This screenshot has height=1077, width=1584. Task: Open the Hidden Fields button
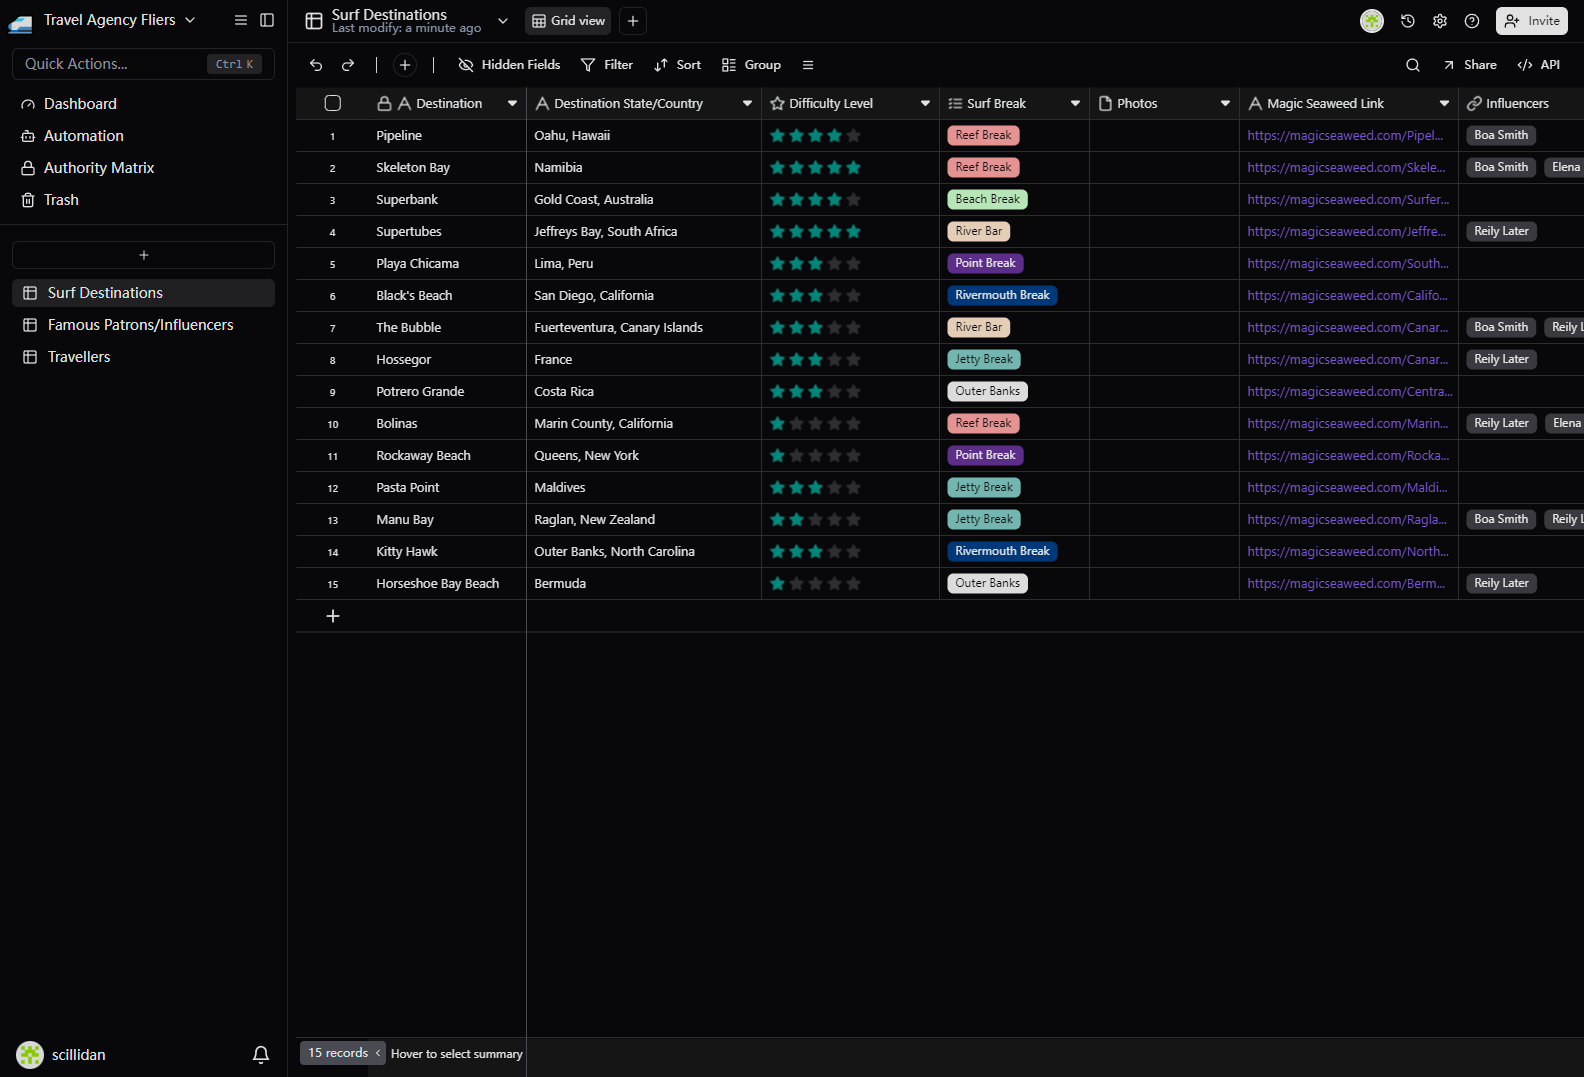point(509,65)
